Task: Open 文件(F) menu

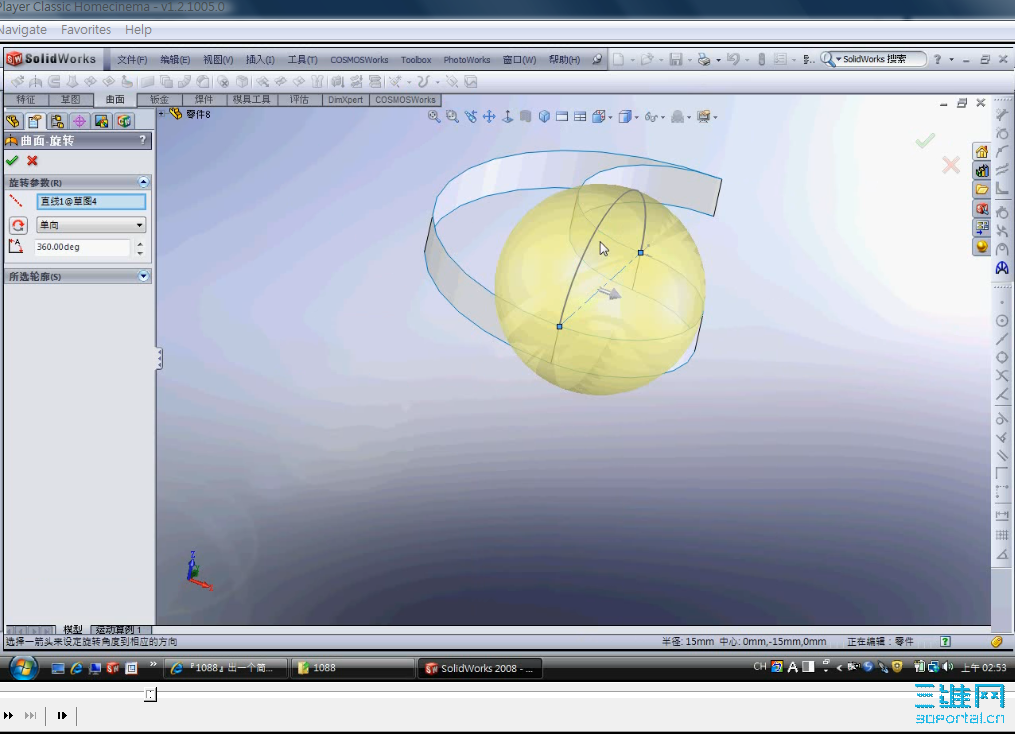Action: [x=132, y=60]
